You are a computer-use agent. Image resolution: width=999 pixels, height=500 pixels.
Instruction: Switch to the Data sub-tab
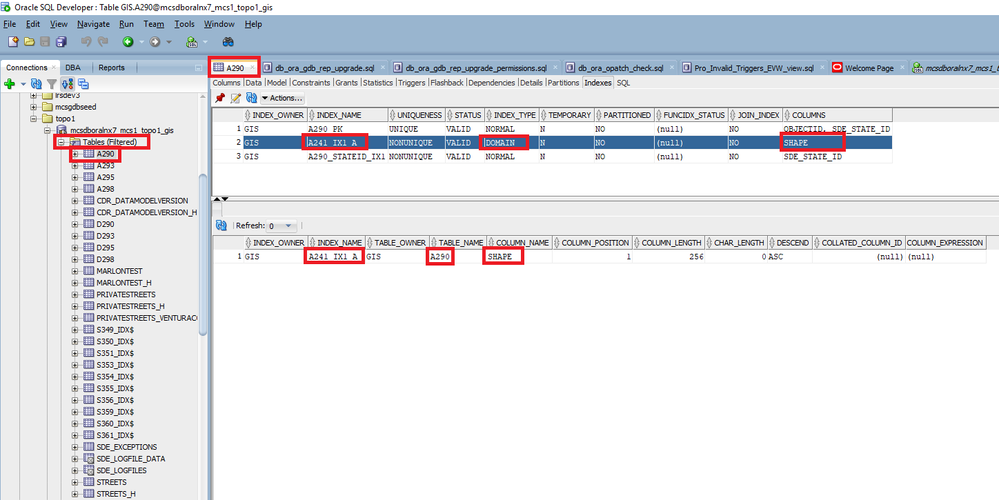coord(254,83)
